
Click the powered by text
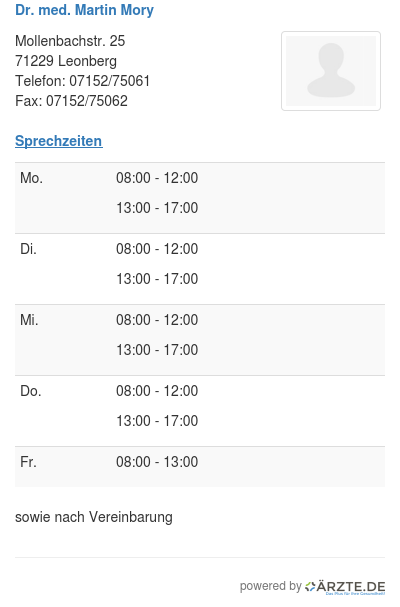click(x=270, y=586)
